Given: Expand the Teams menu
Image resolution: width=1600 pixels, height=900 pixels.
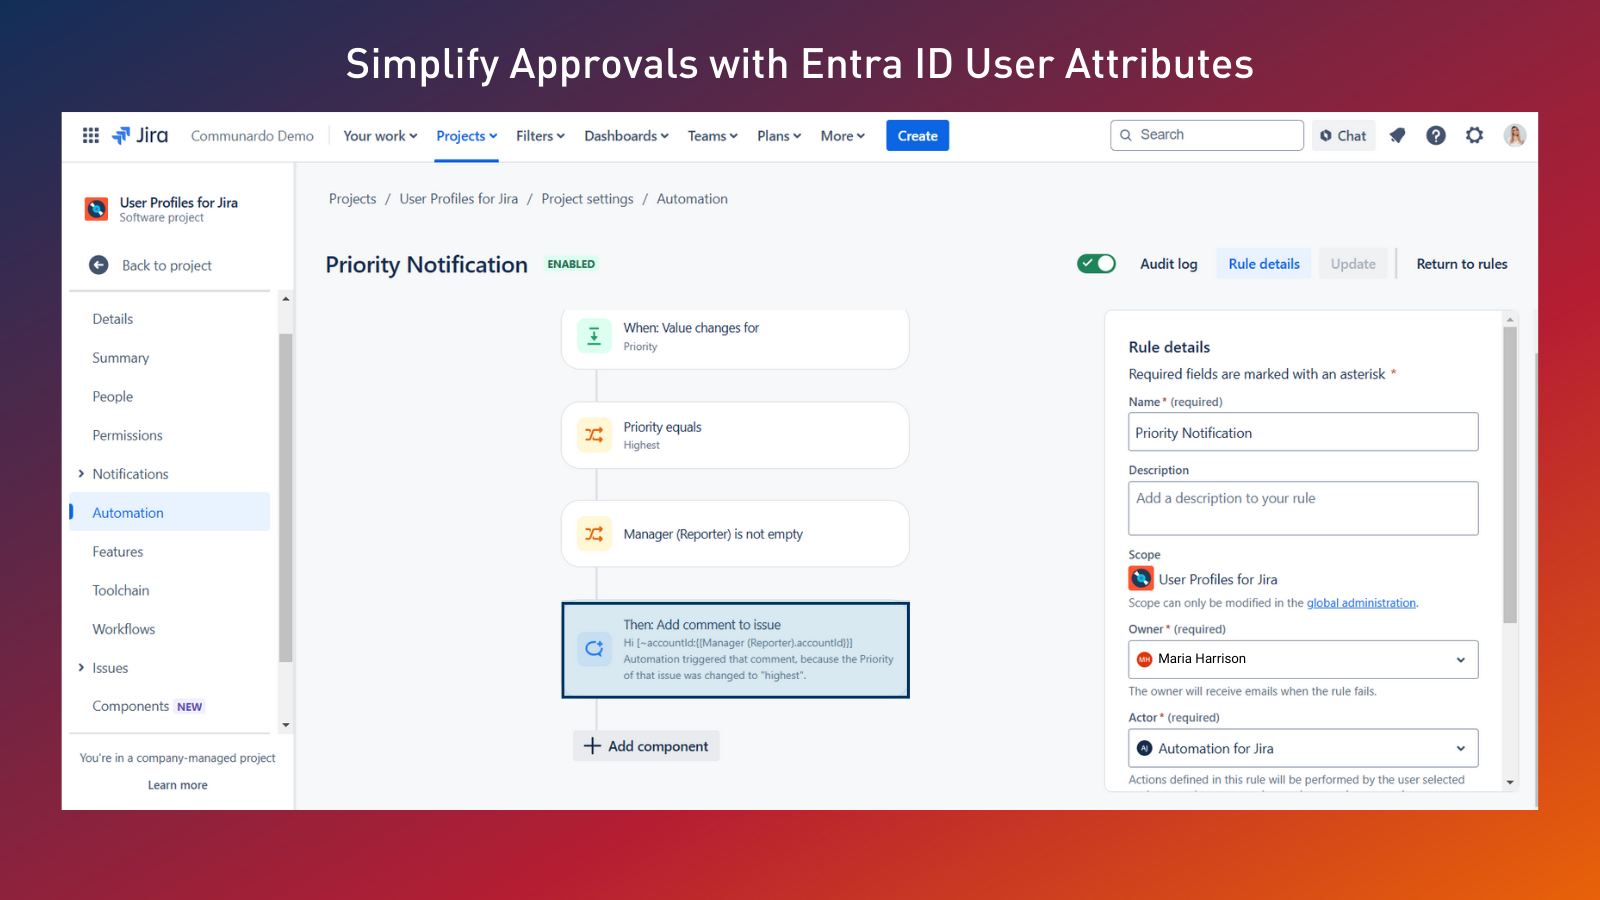Looking at the screenshot, I should point(712,136).
